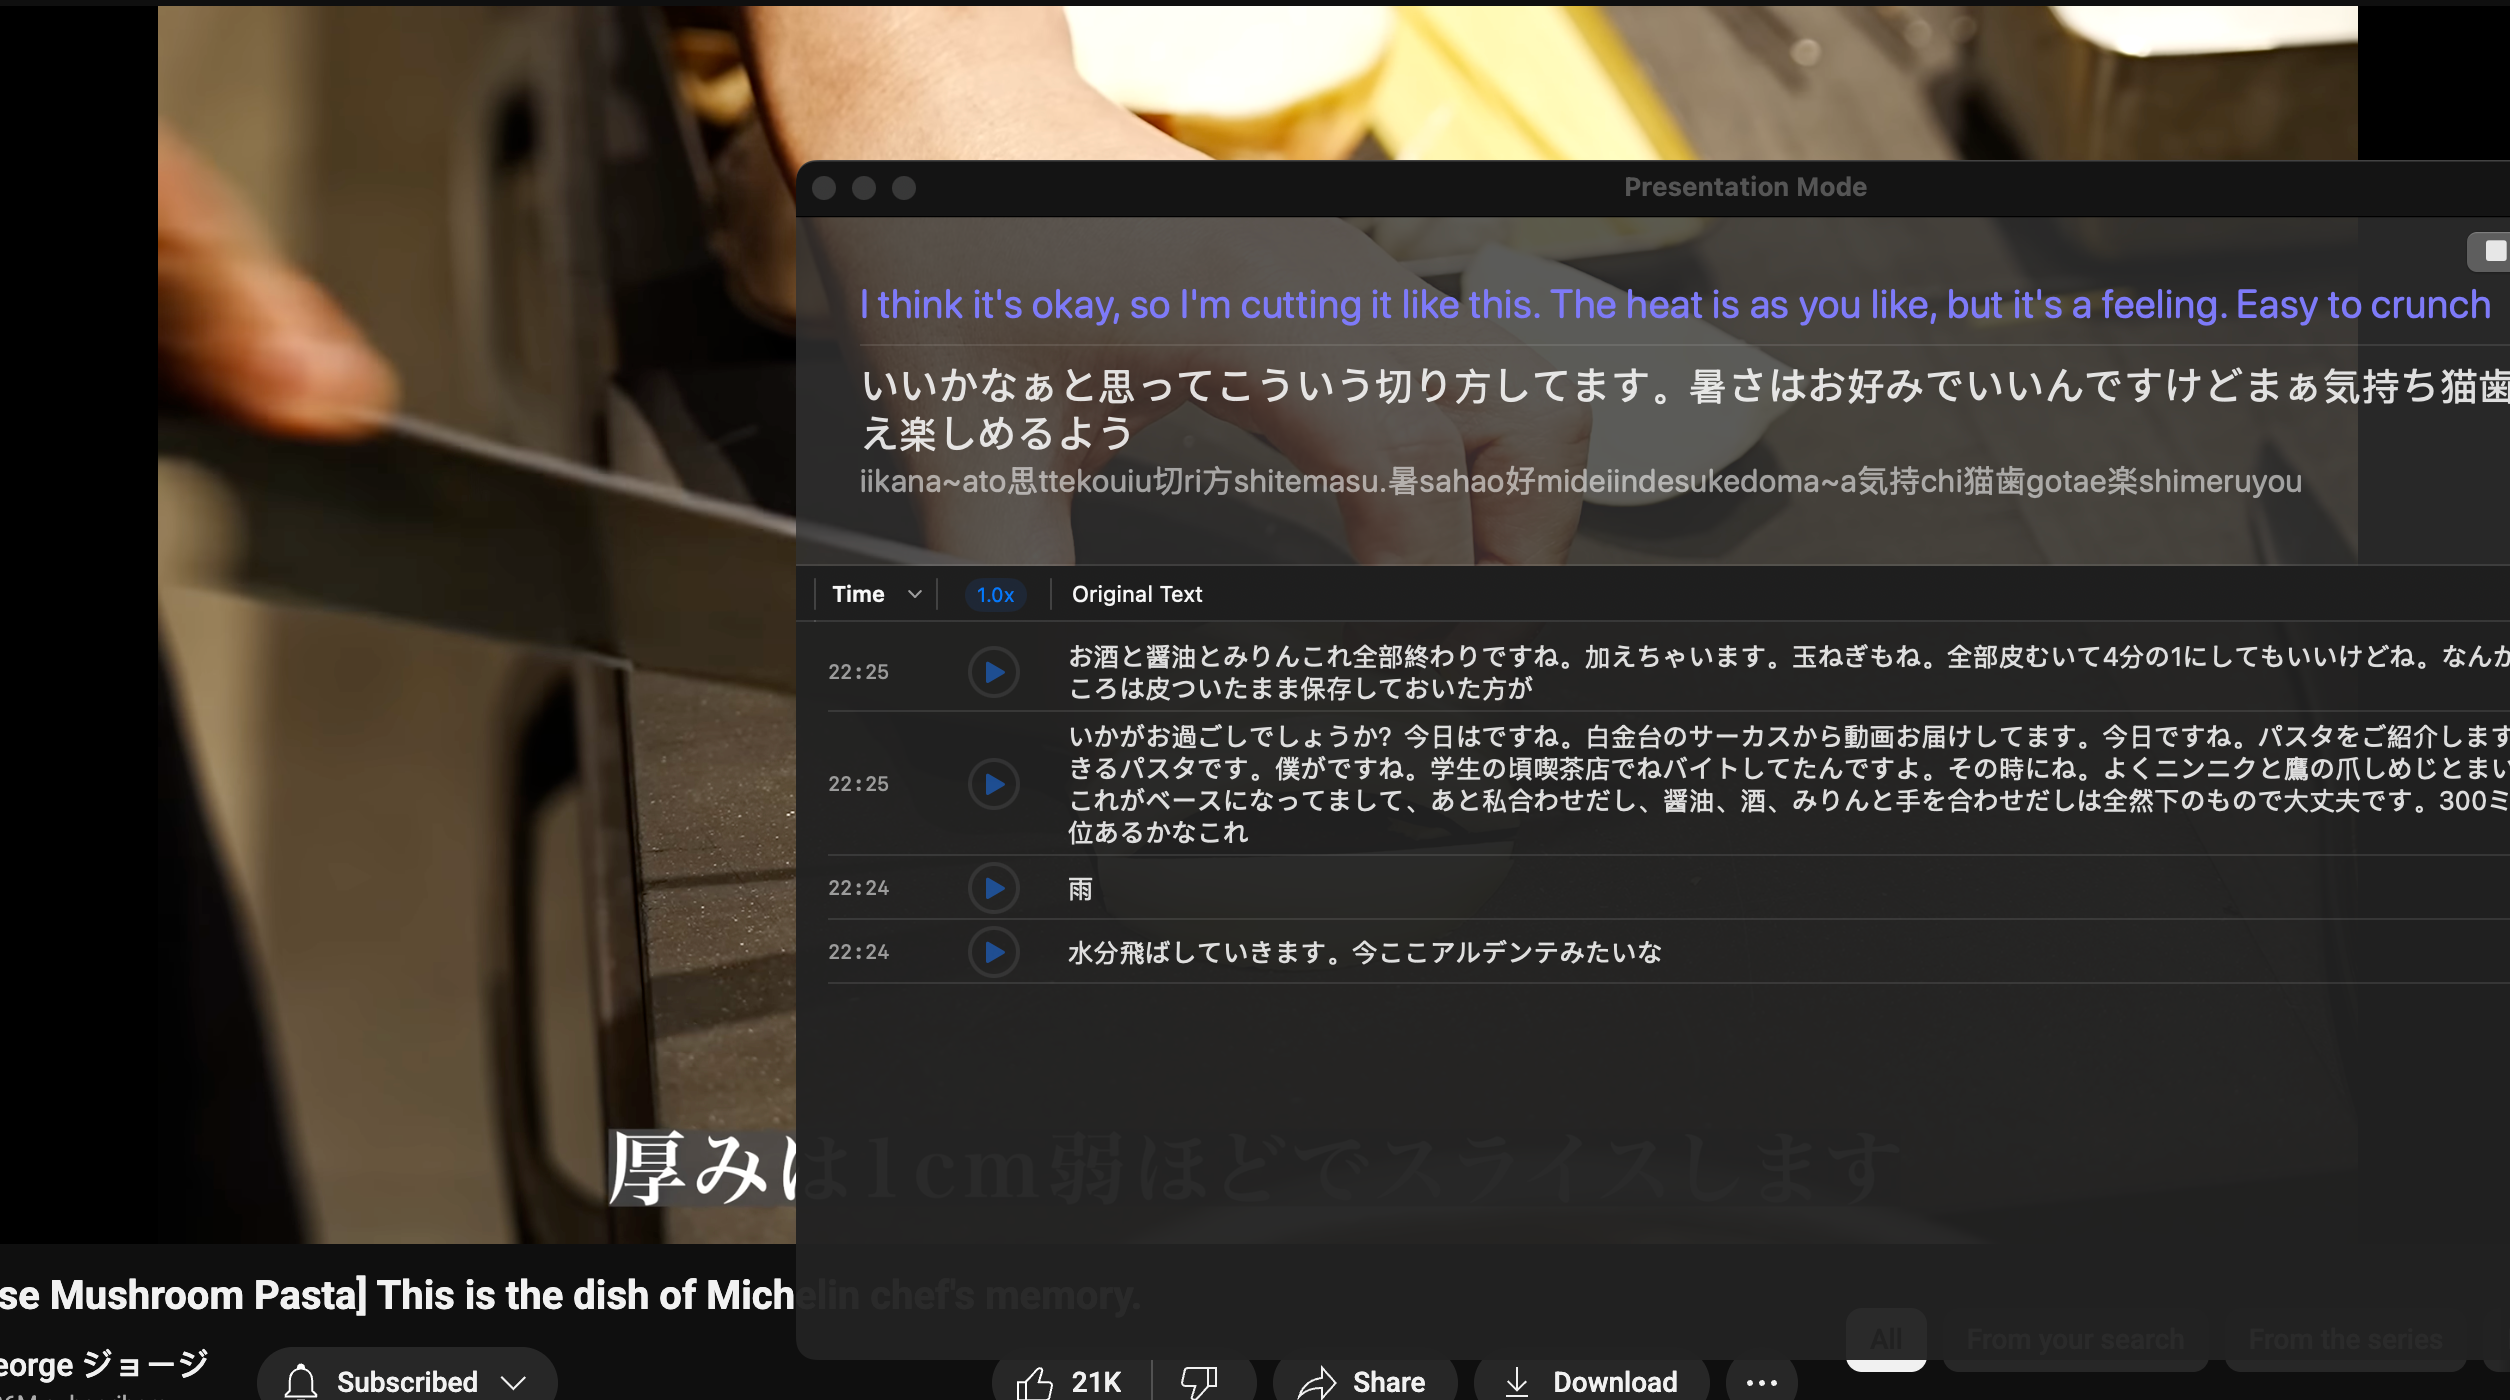Select the English translation line in Presentation Mode
This screenshot has width=2510, height=1400.
[1675, 305]
